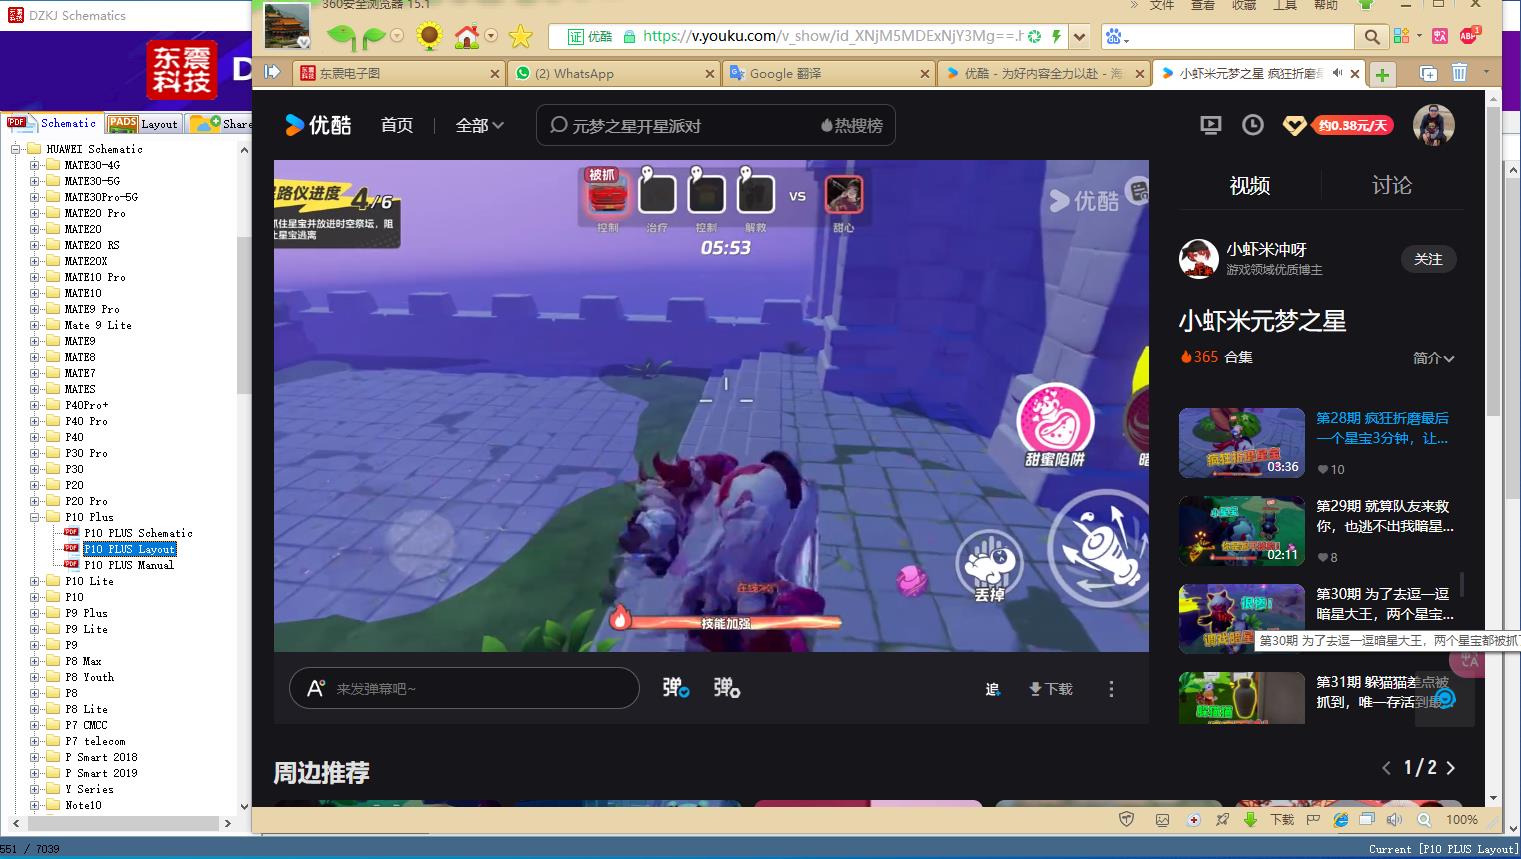Viewport: 1521px width, 859px height.
Task: Go to 首页 on Youku
Action: pos(397,125)
